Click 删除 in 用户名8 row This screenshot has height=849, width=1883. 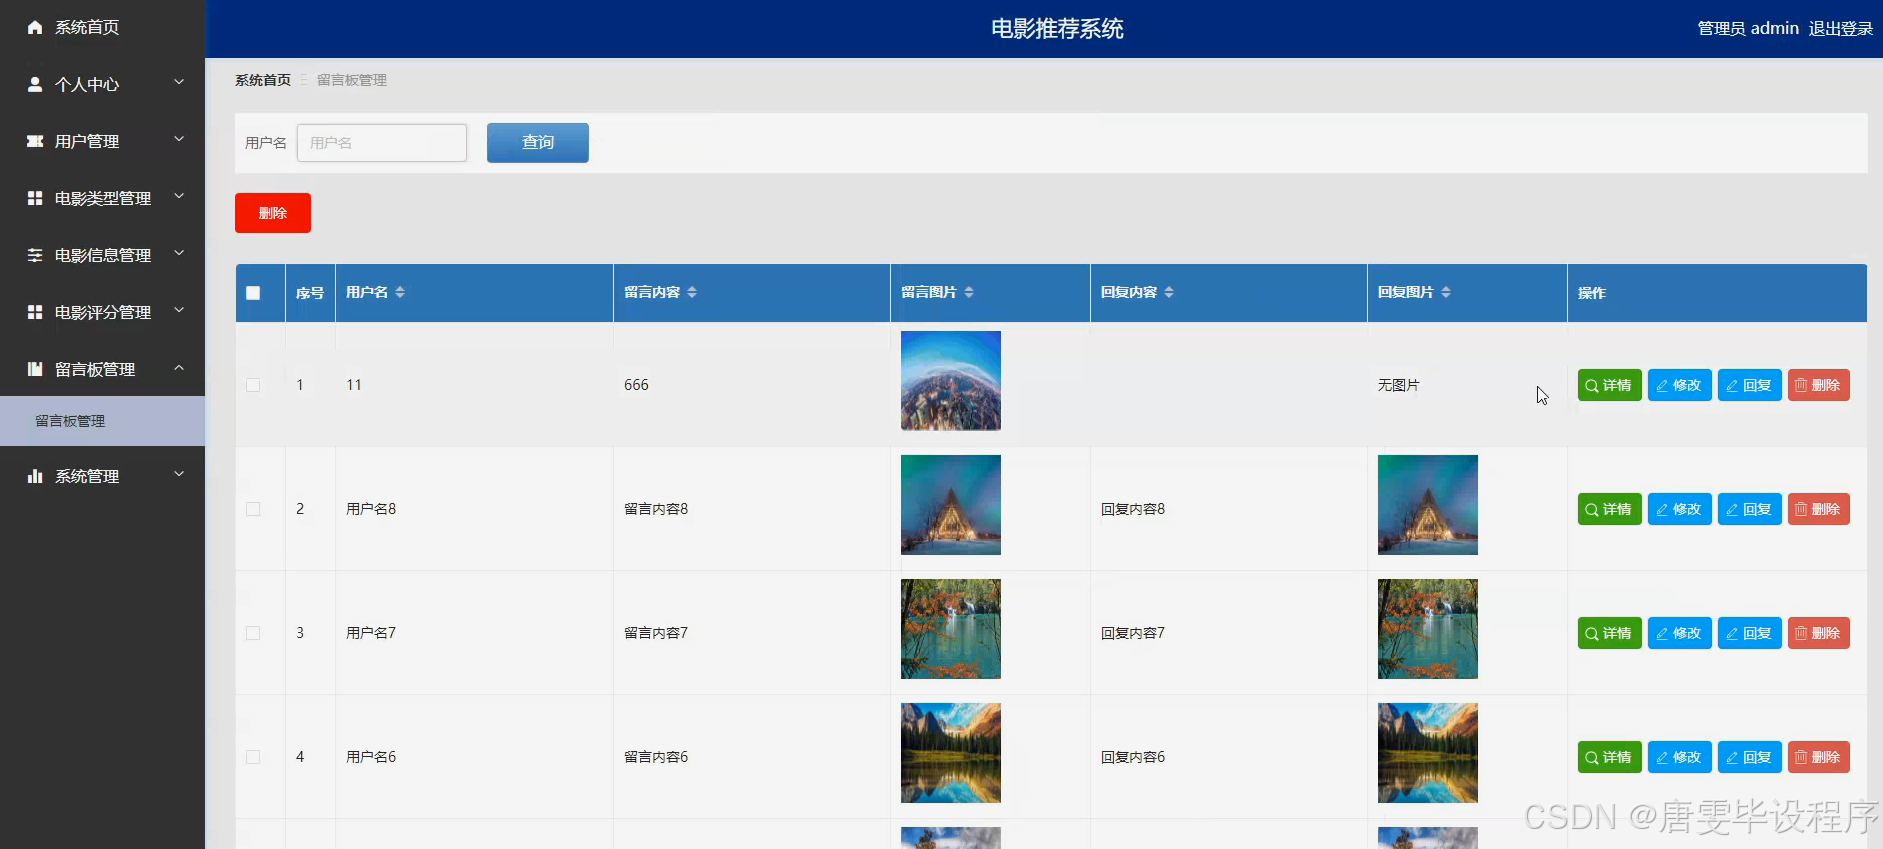coord(1818,509)
